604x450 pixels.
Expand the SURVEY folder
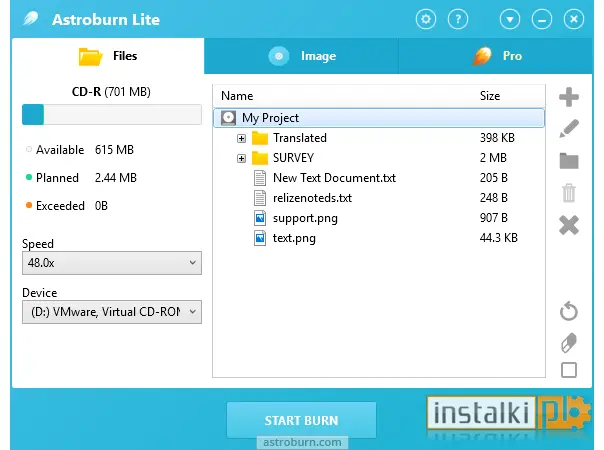click(x=242, y=158)
